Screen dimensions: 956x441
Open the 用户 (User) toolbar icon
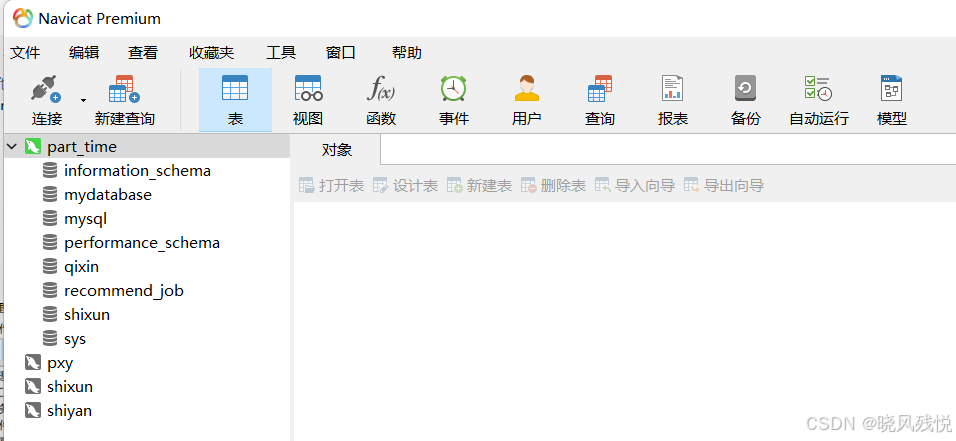pyautogui.click(x=527, y=88)
